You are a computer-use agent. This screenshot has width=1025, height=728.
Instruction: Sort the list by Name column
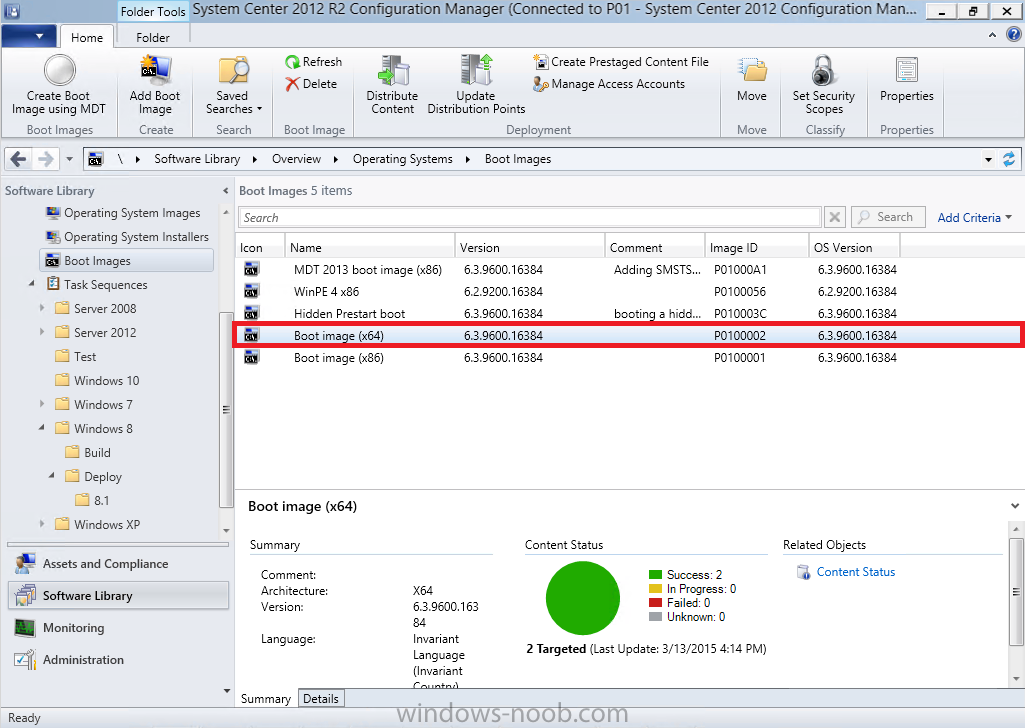pos(369,248)
